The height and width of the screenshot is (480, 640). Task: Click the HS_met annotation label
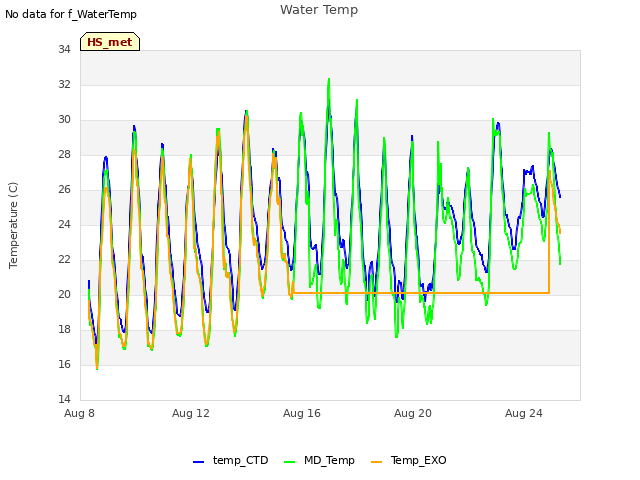tap(110, 42)
